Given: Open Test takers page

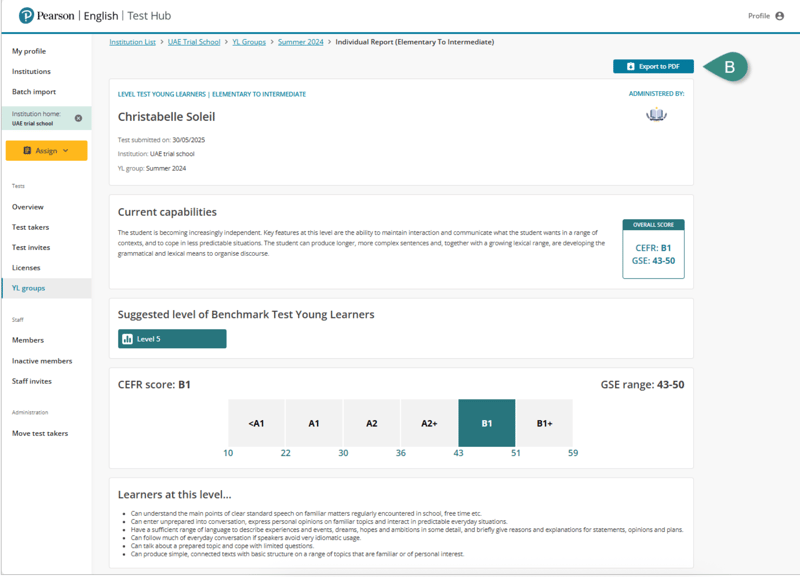Looking at the screenshot, I should pos(30,227).
